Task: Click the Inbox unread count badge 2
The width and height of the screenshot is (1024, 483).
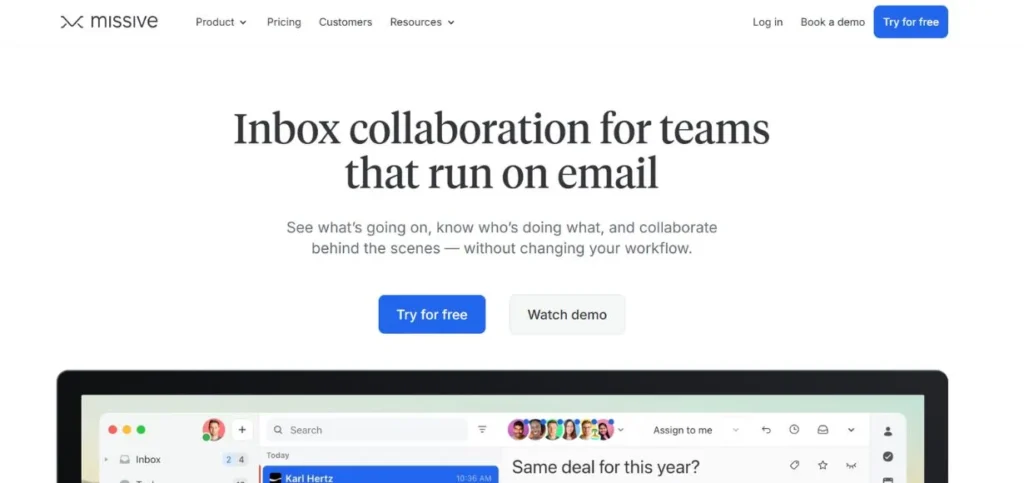Action: [229, 460]
